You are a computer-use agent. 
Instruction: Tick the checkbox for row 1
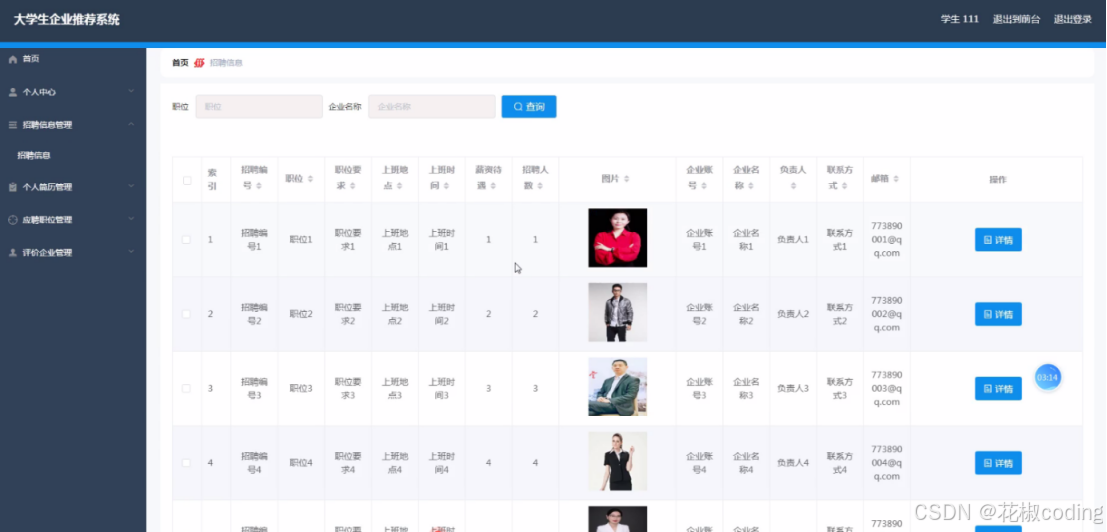tap(186, 240)
